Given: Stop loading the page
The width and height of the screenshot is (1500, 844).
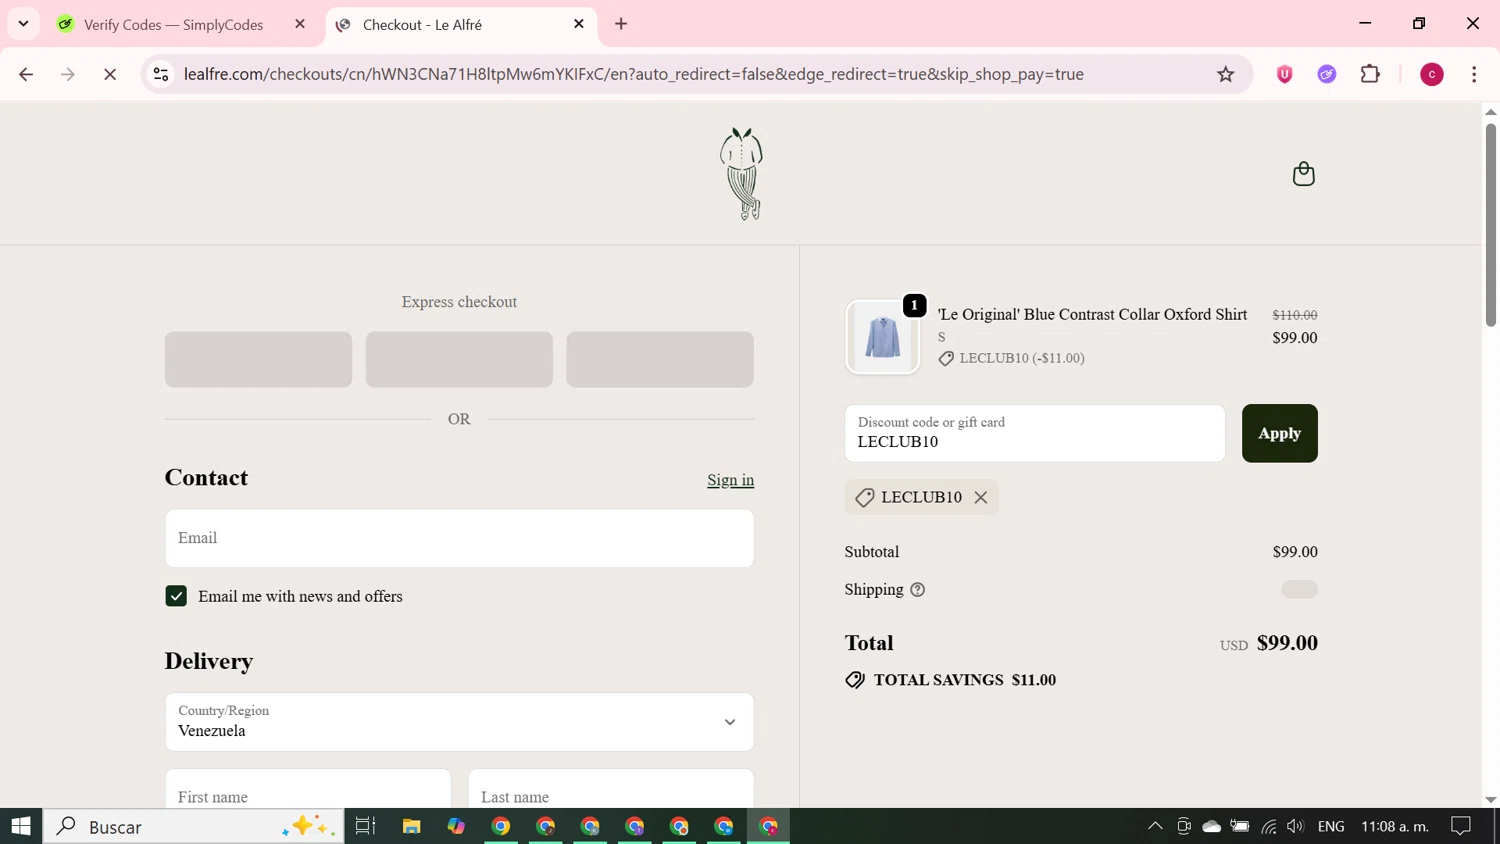Looking at the screenshot, I should [x=110, y=74].
